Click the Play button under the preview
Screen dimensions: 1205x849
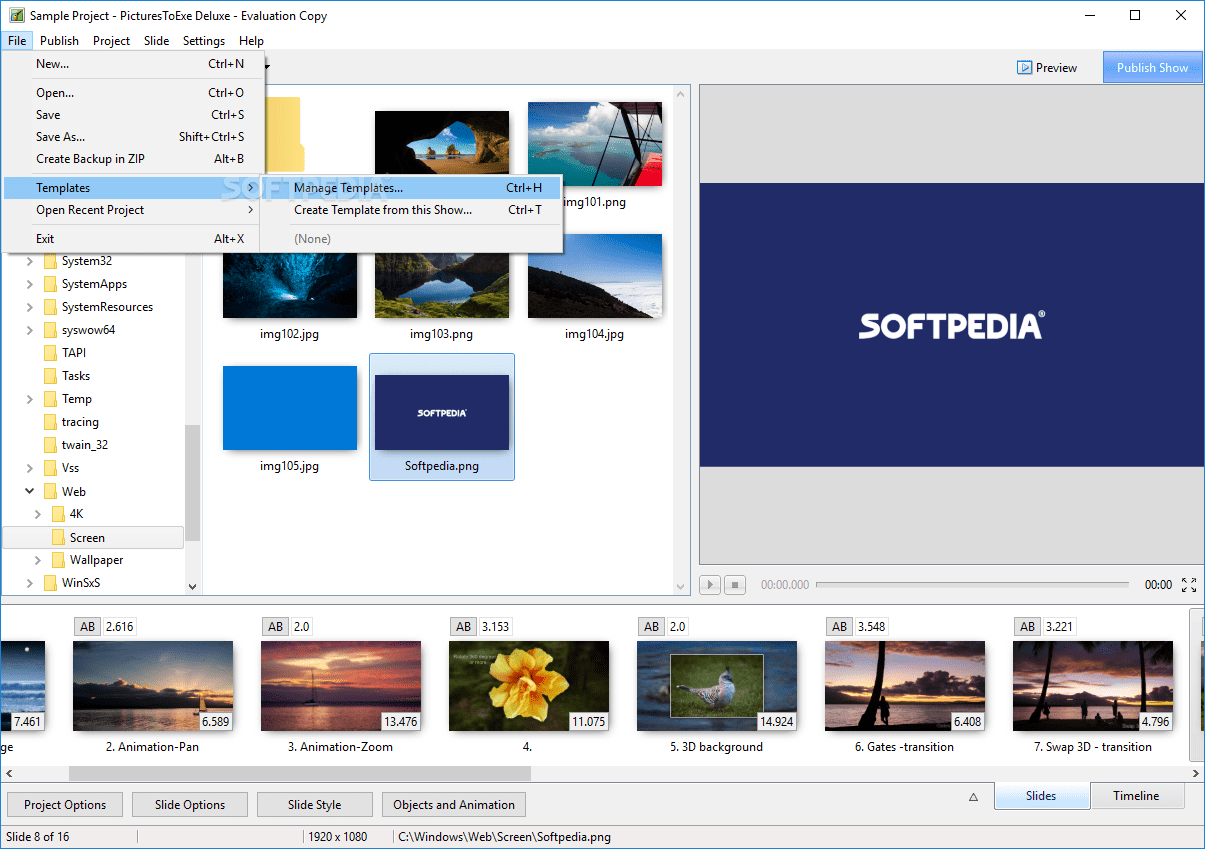pyautogui.click(x=710, y=585)
